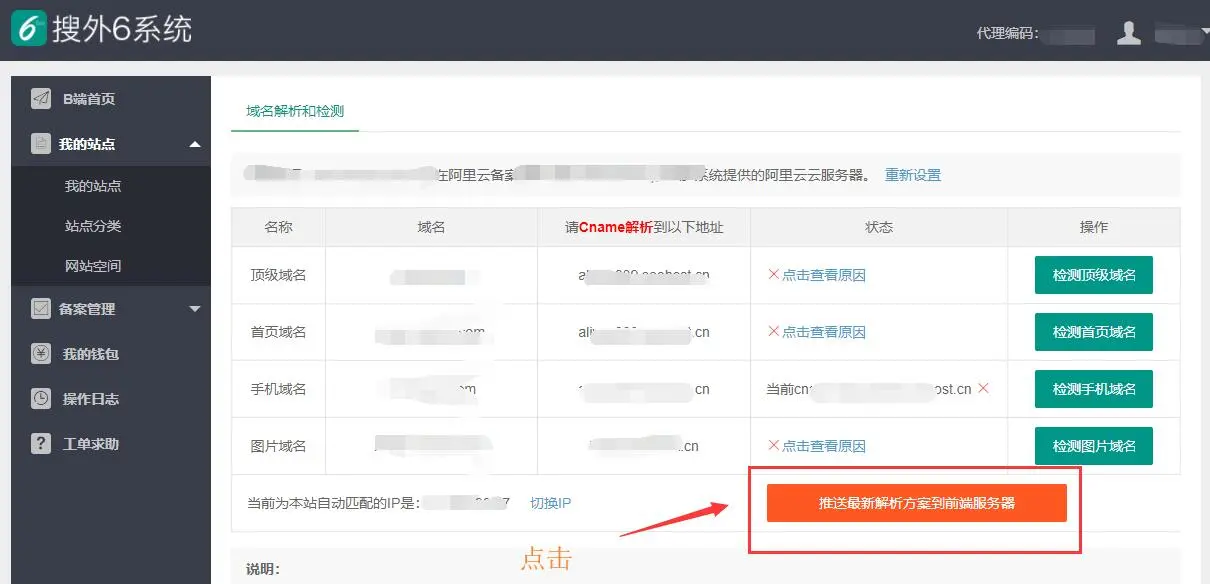Click 推送最新解析方案到前端服务器 button
1210x584 pixels.
point(917,503)
